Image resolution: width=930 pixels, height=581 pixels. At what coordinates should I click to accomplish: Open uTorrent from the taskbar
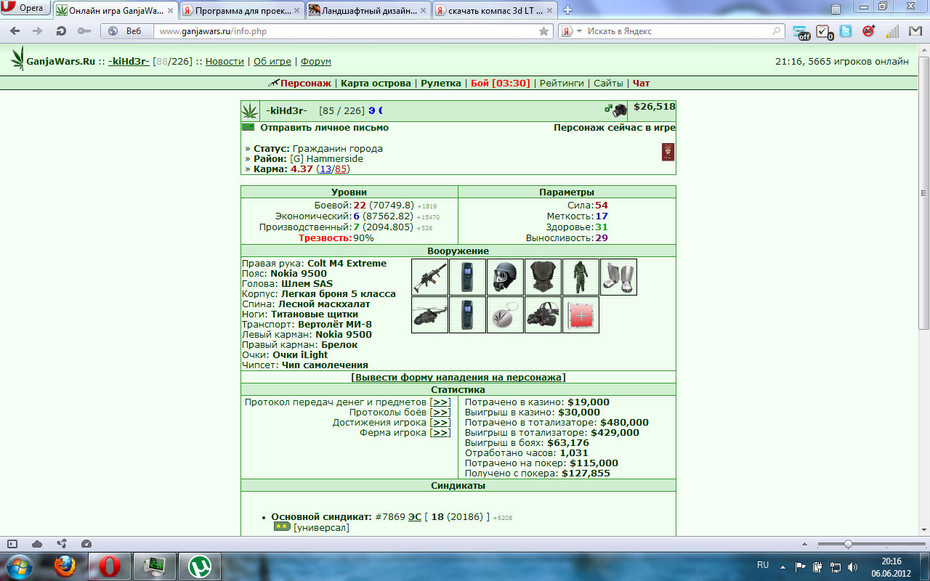point(200,567)
